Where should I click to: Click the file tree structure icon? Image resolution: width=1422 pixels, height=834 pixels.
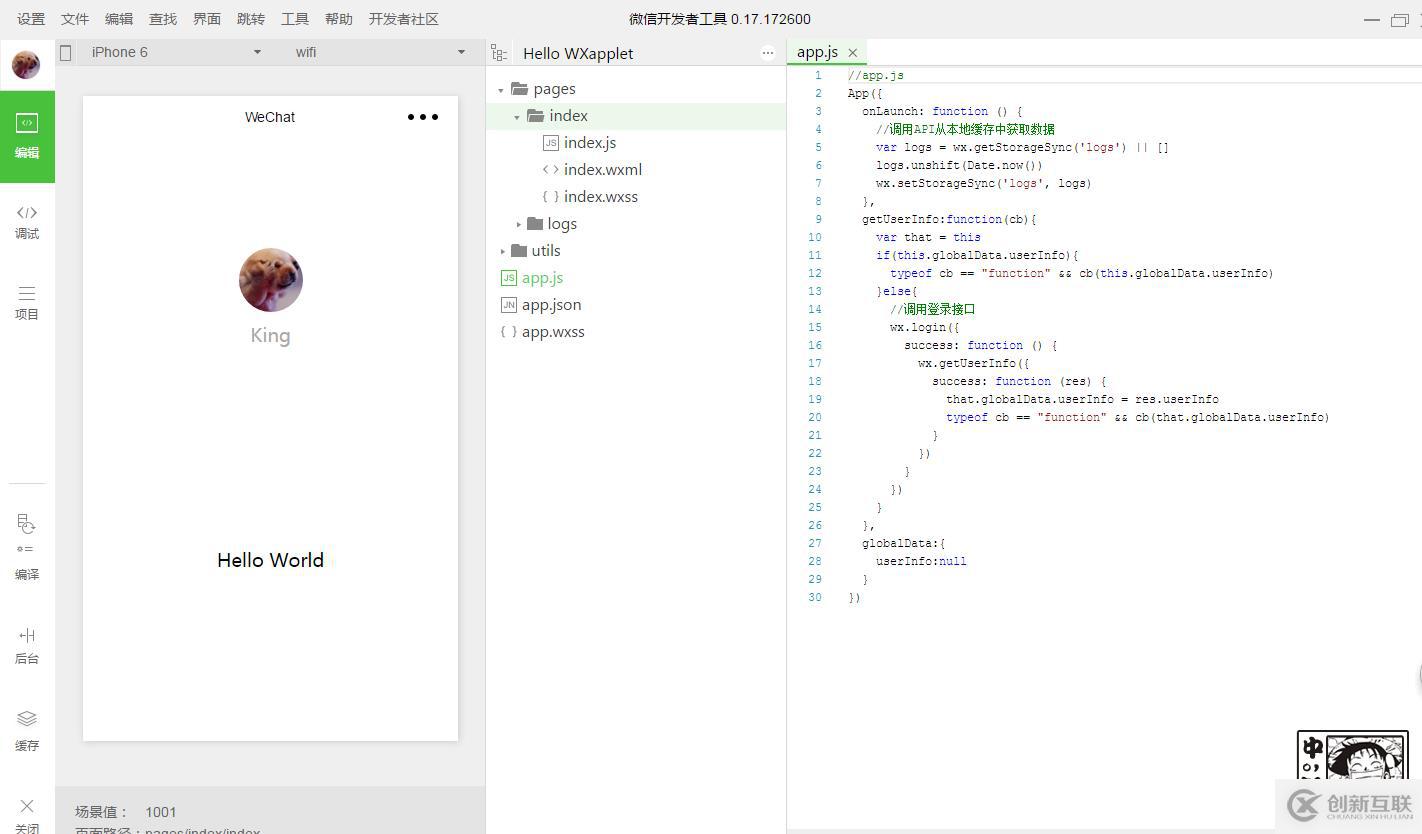[499, 53]
